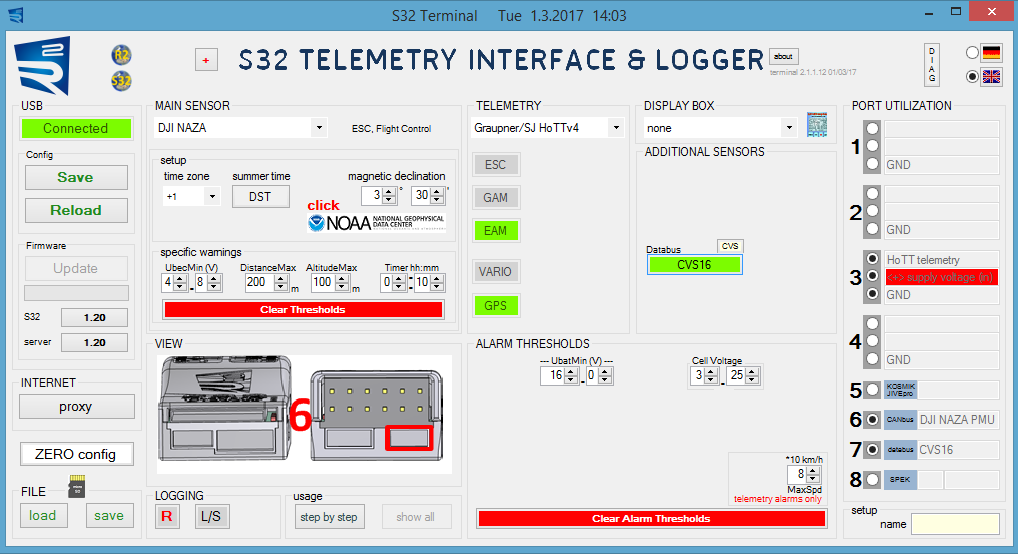Screen dimensions: 1018x554
Task: Toggle DST summer time
Action: 260,197
